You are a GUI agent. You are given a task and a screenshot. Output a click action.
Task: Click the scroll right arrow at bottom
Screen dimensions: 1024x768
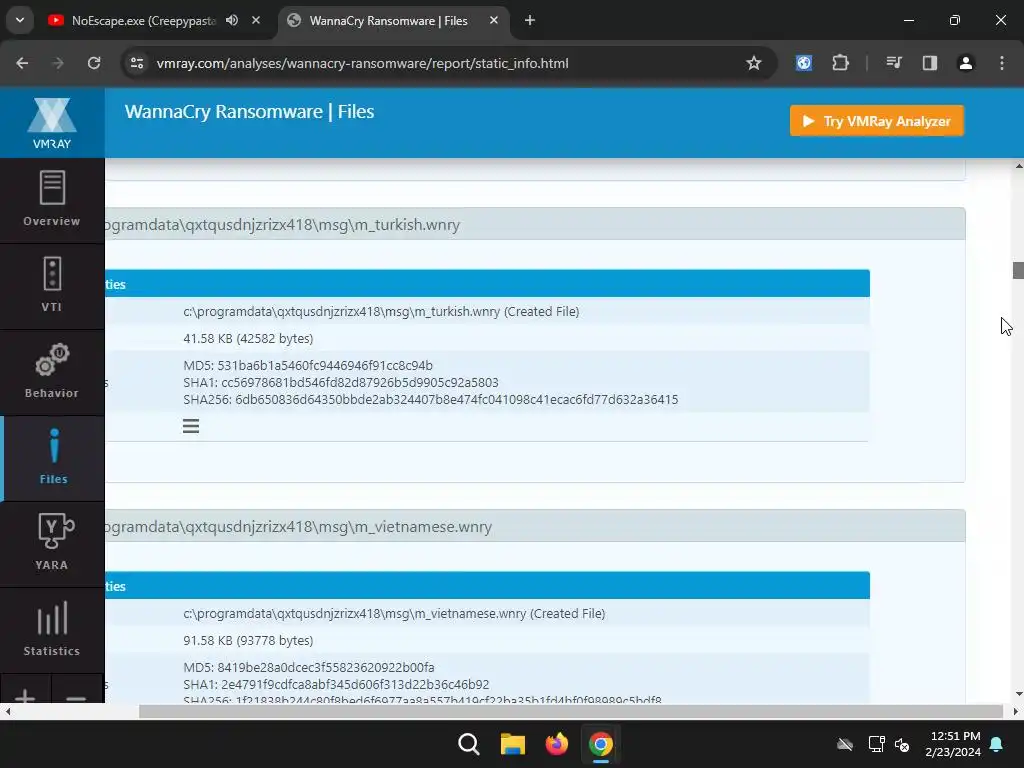[1016, 711]
